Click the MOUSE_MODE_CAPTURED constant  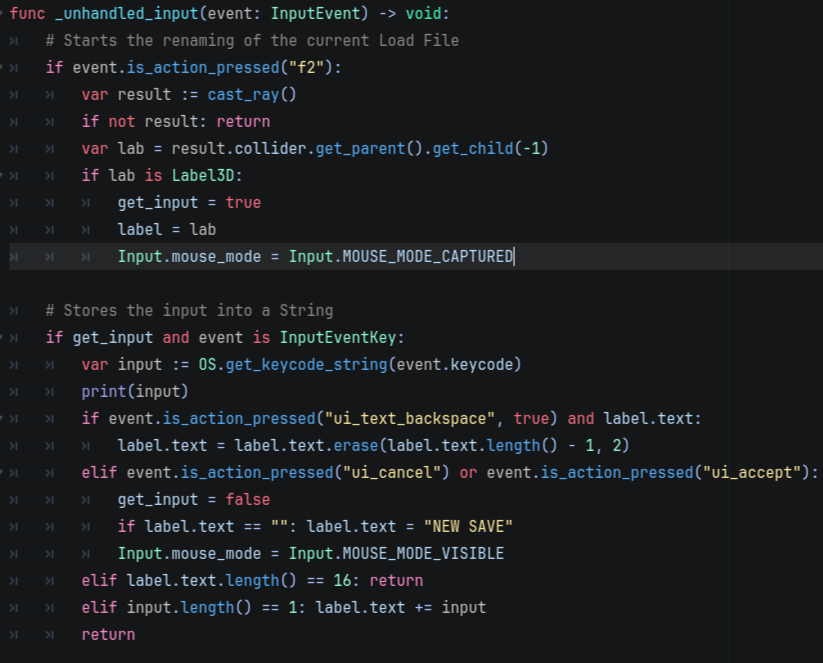pos(428,257)
